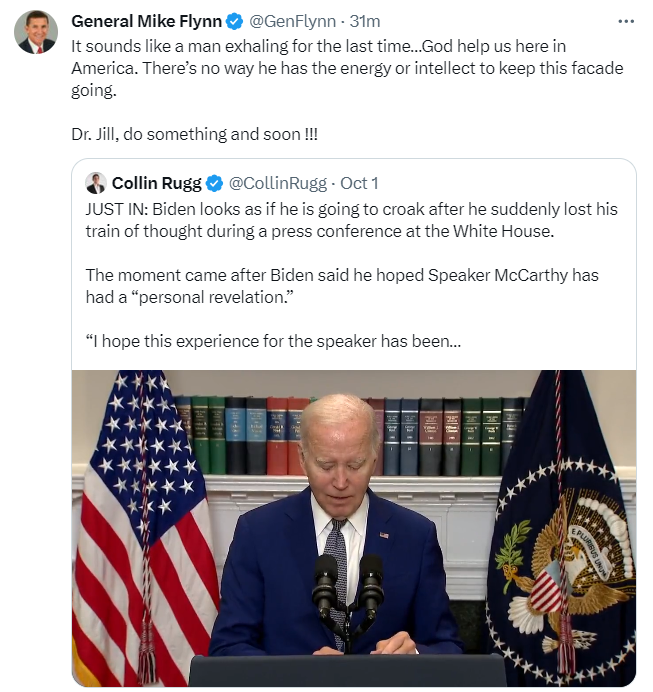Viewport: 653px width, 692px height.
Task: Click the verified badge next to Collin Rugg
Action: coord(214,183)
